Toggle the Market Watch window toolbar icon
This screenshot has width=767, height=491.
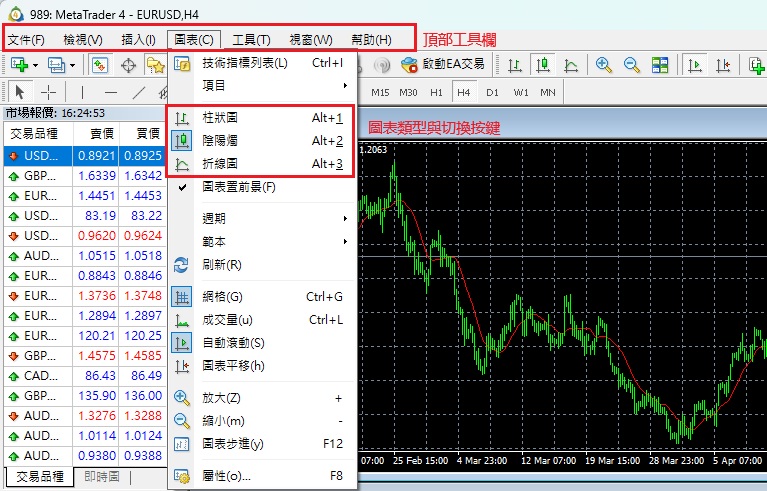[x=100, y=65]
